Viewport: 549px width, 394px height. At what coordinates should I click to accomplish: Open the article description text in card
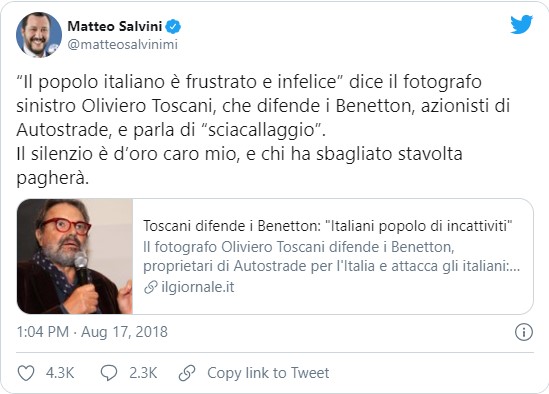tap(332, 256)
